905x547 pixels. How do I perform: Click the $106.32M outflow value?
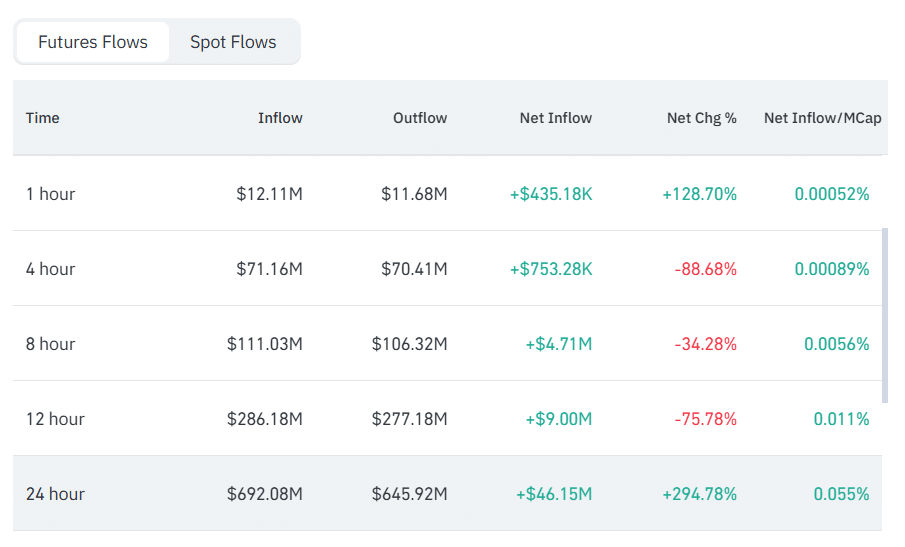tap(410, 344)
